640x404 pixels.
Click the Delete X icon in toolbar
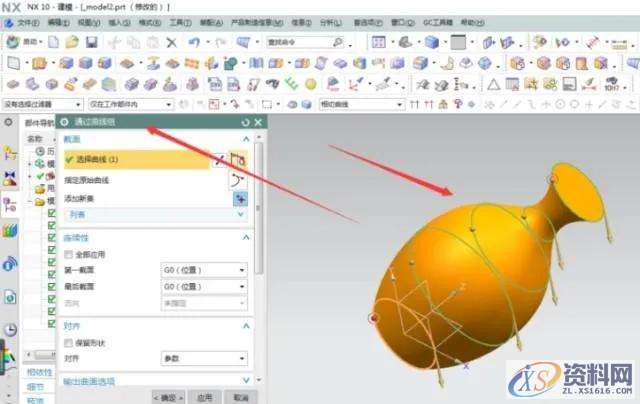click(171, 43)
